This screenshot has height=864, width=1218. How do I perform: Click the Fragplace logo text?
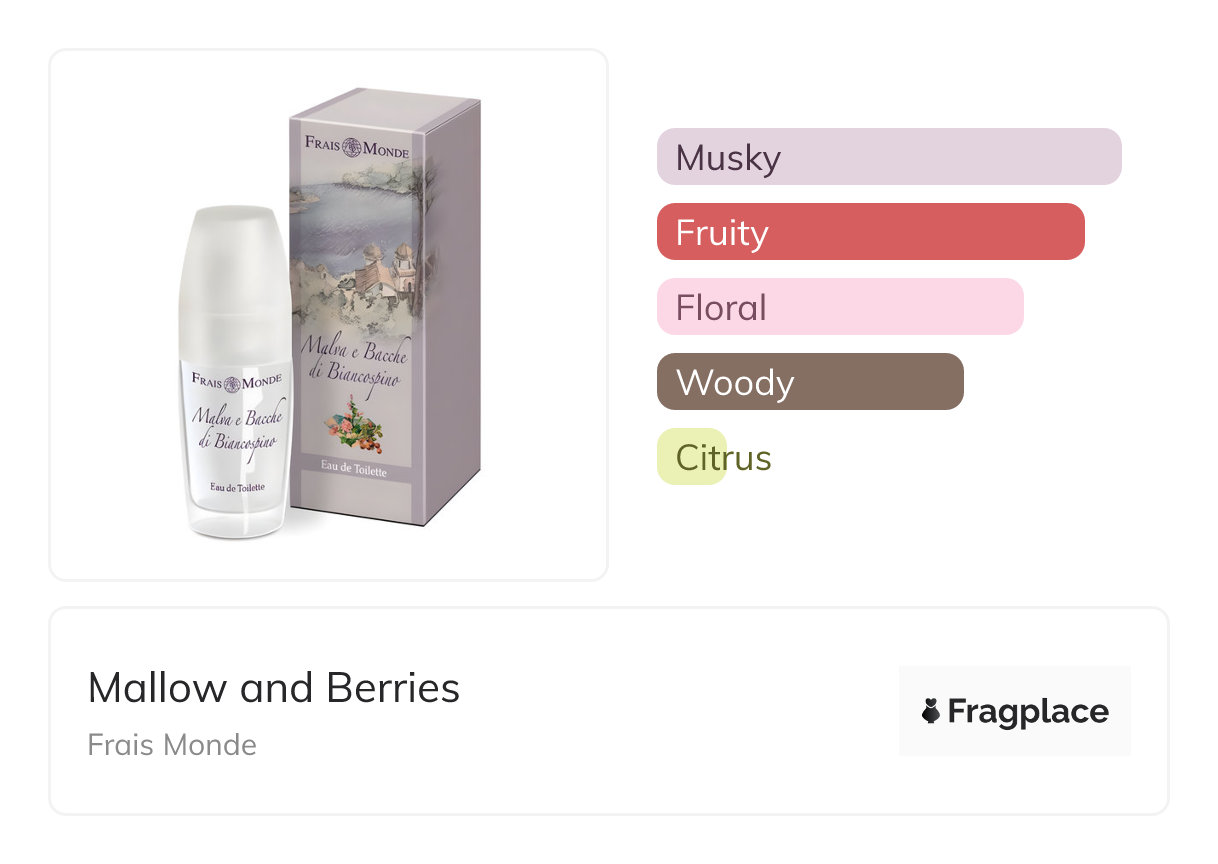point(1027,711)
